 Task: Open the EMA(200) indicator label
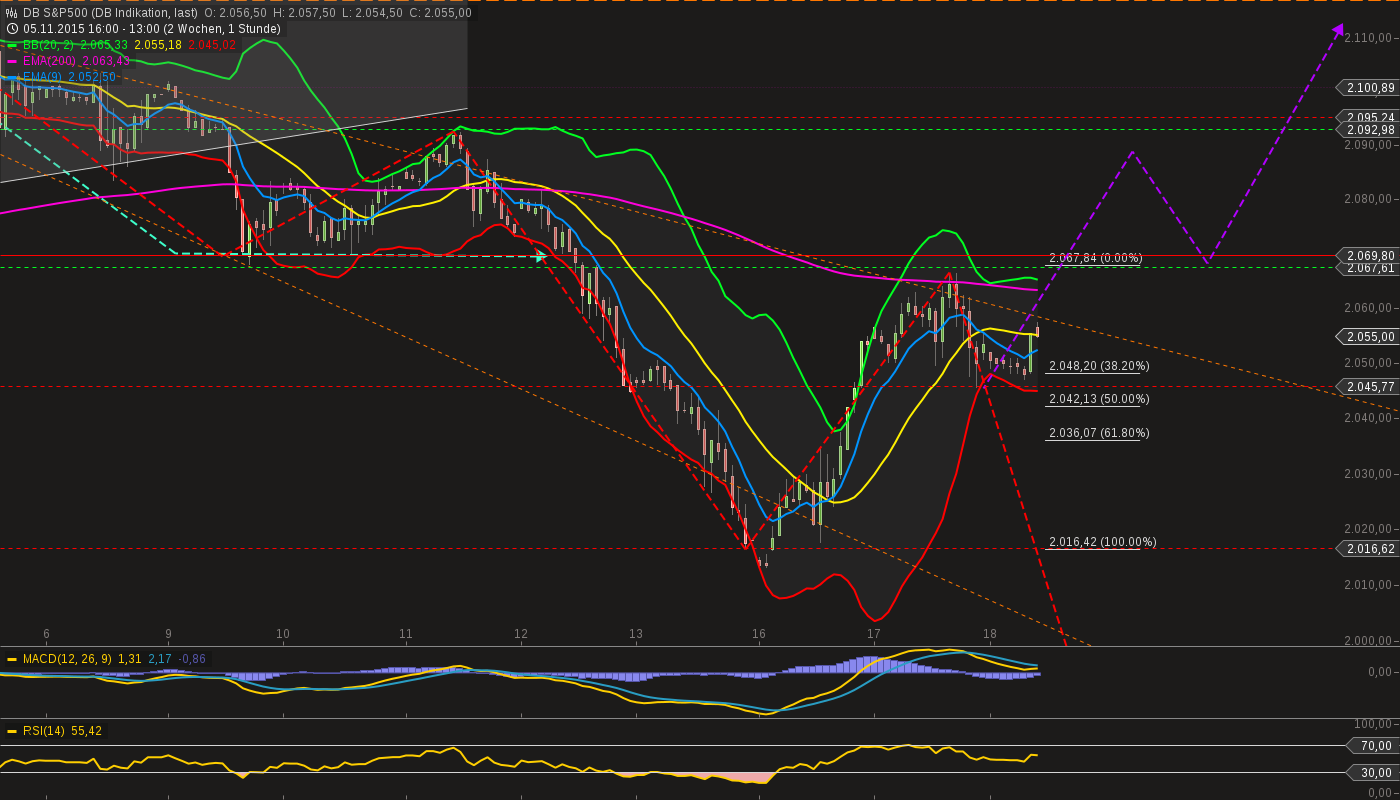[x=50, y=61]
